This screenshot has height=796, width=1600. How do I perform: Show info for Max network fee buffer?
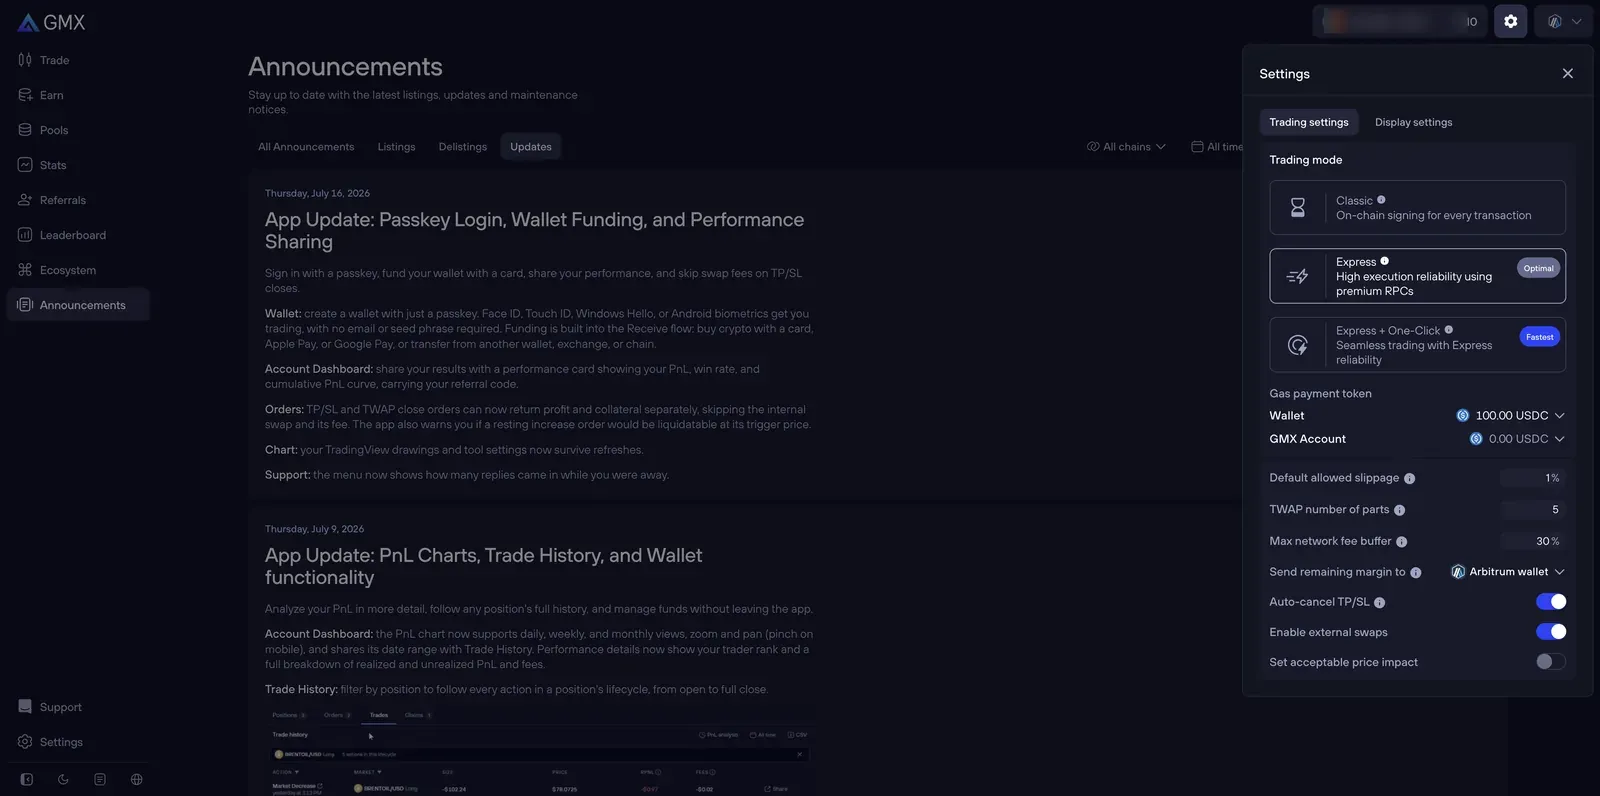point(1401,542)
